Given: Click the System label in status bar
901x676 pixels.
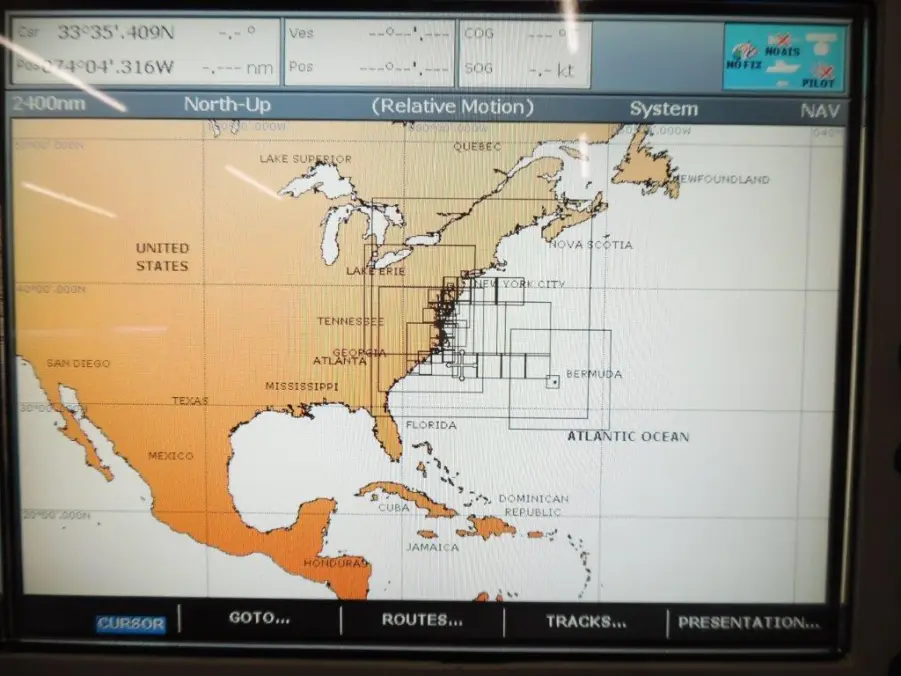Looking at the screenshot, I should pos(663,109).
